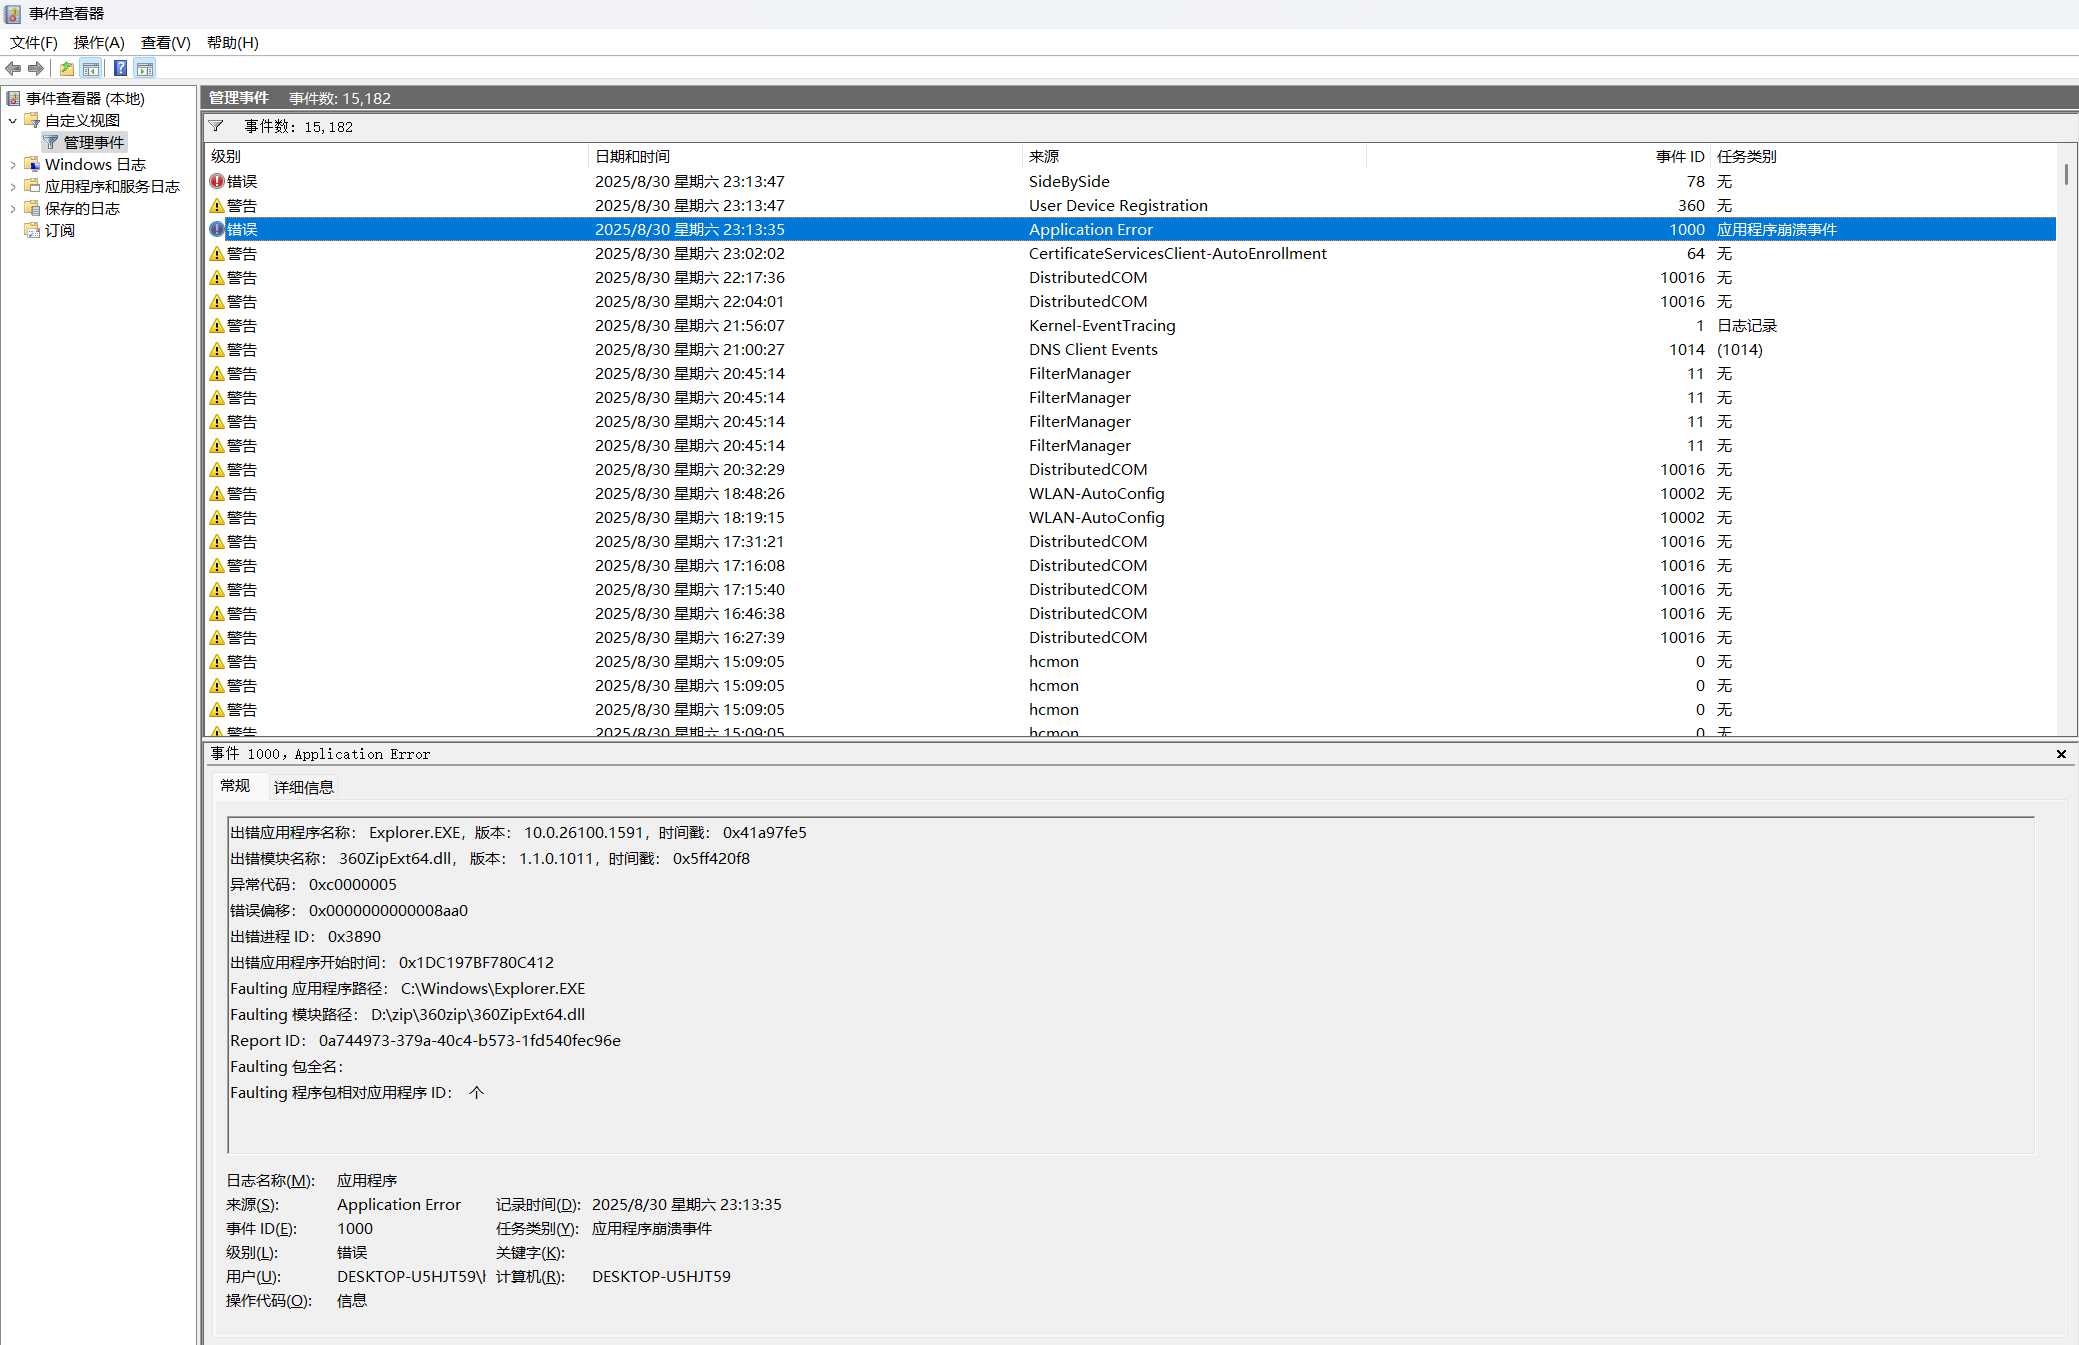Expand the Windows 日志 tree node
Image resolution: width=2079 pixels, height=1345 pixels.
pos(12,164)
